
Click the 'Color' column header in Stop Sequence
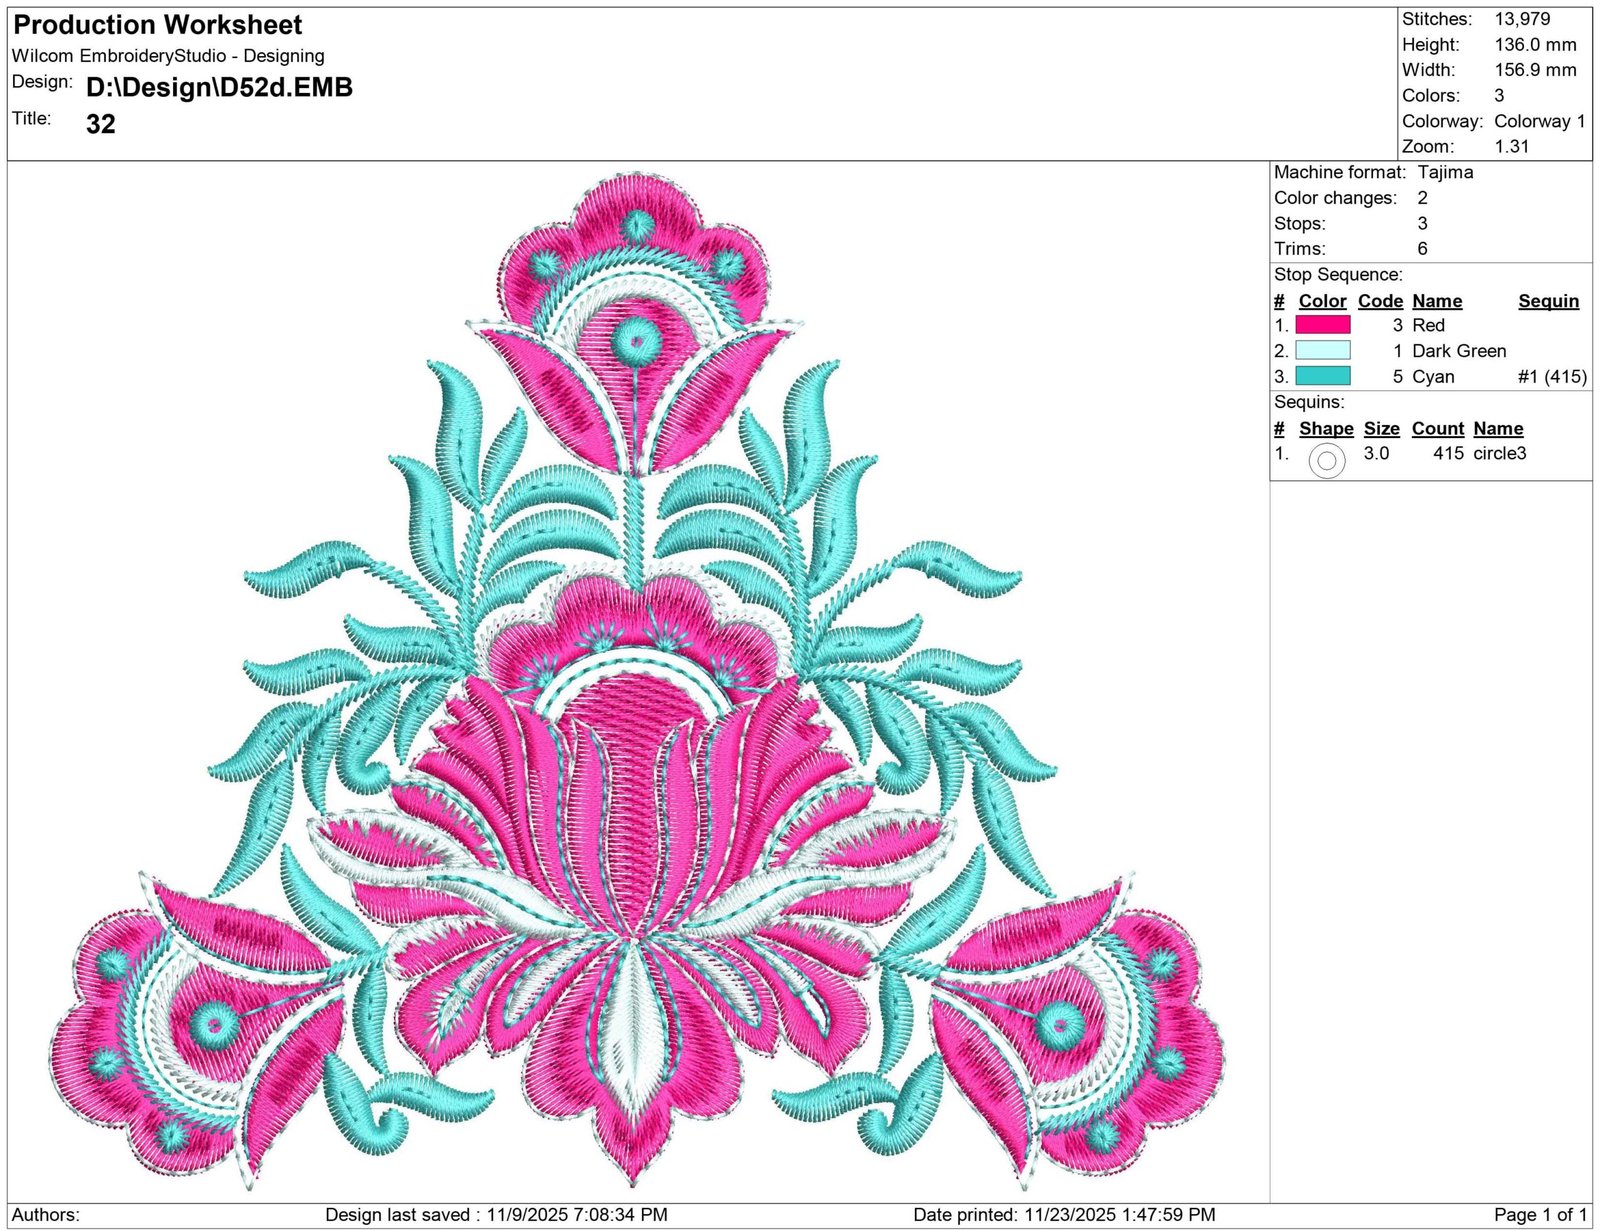pos(1322,301)
